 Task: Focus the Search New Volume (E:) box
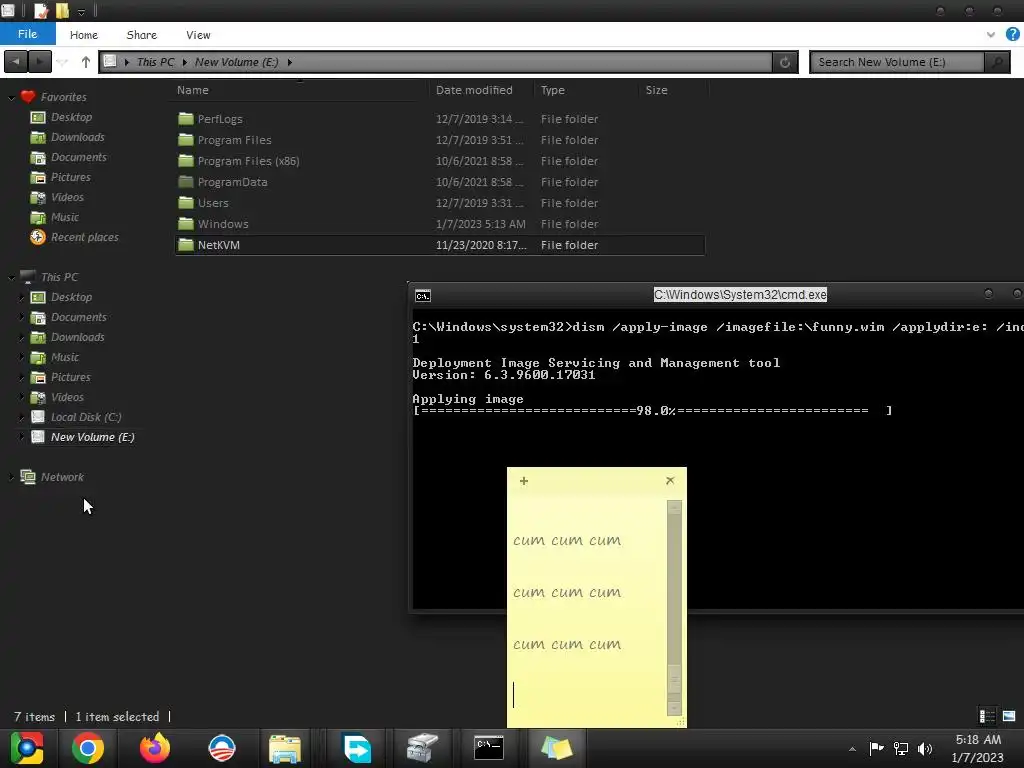[897, 62]
